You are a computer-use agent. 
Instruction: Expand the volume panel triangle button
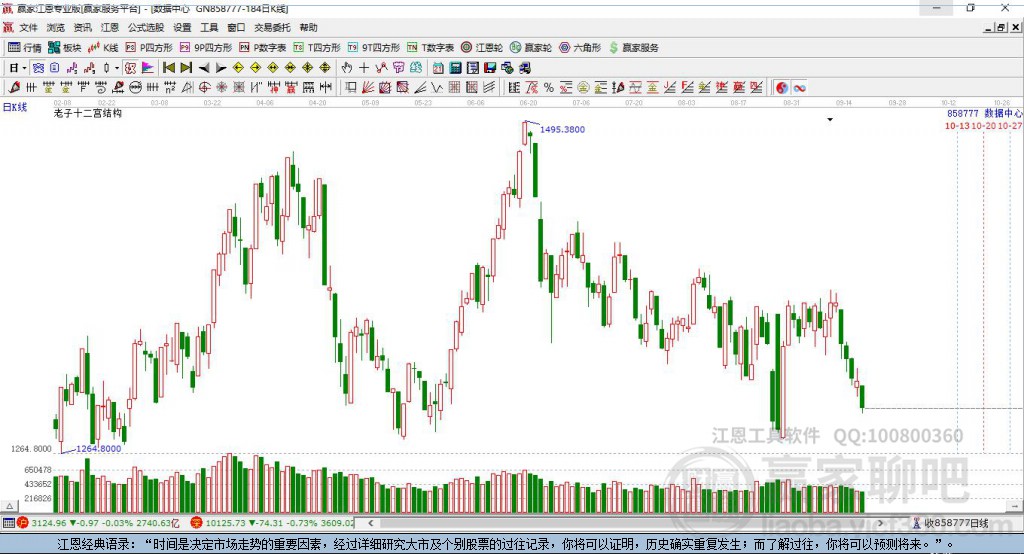[8, 506]
